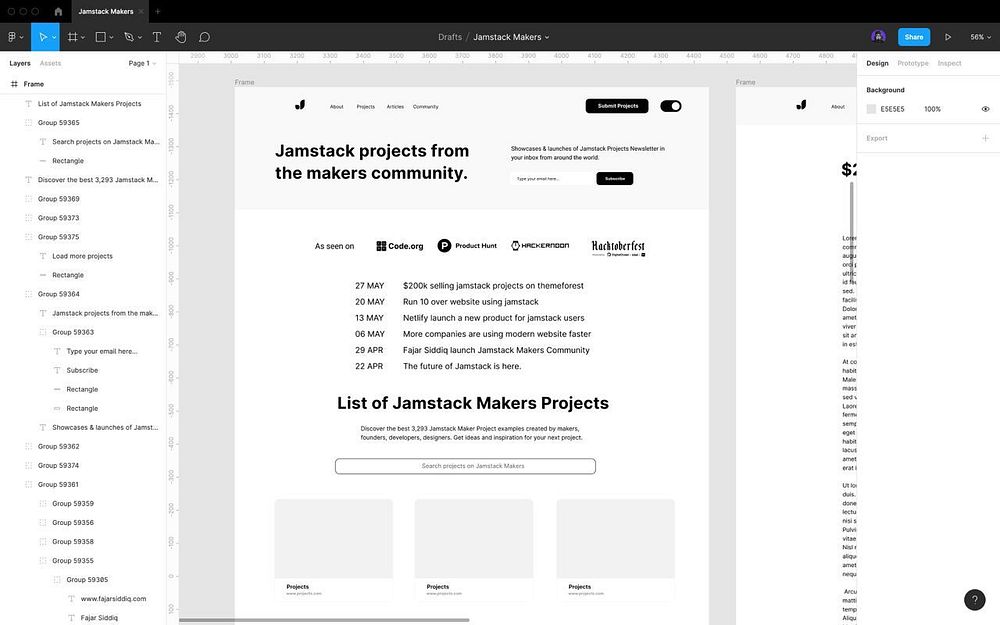
Task: Open the Move tool options dropdown arrow
Action: [x=54, y=38]
